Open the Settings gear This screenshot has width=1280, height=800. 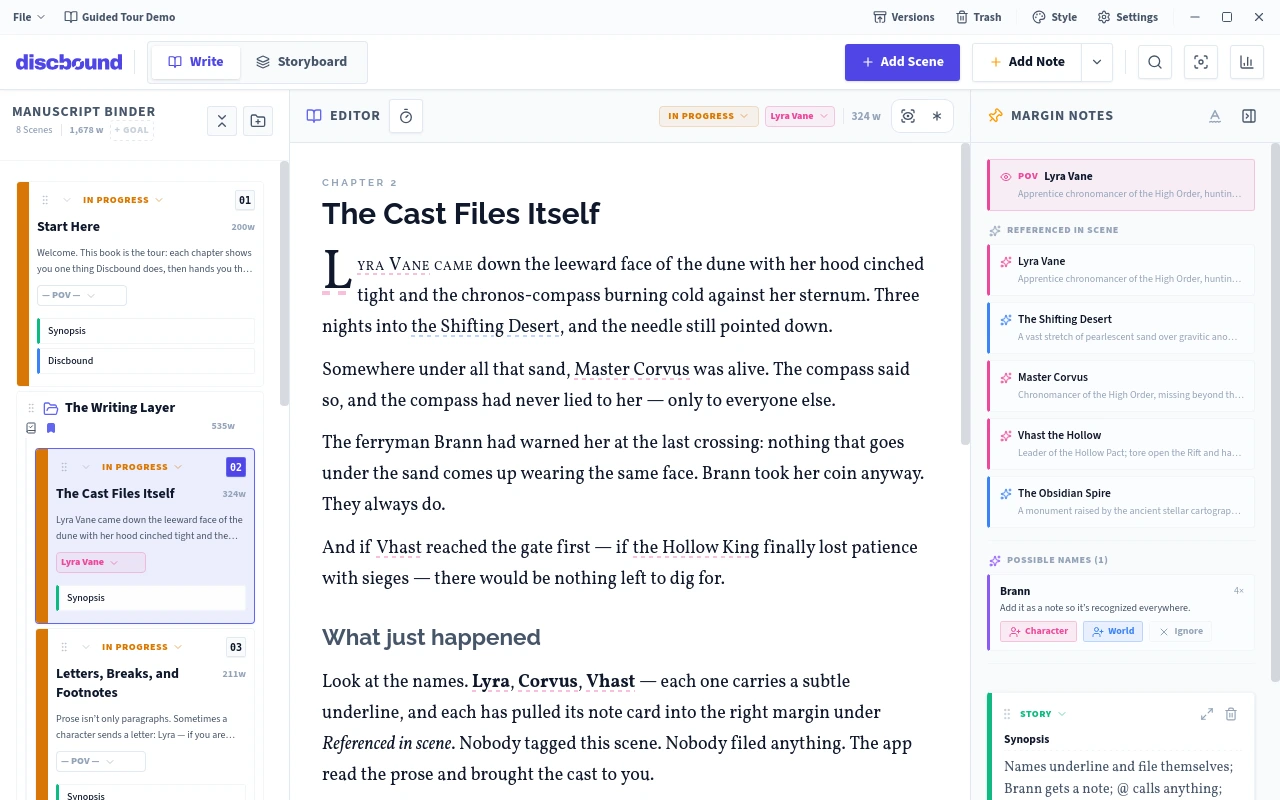click(1127, 17)
